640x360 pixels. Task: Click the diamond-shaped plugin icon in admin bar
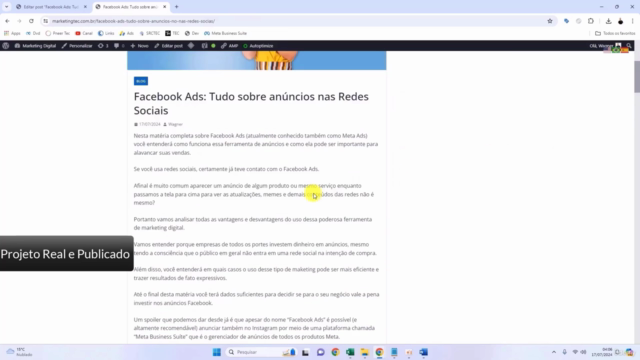pos(191,46)
